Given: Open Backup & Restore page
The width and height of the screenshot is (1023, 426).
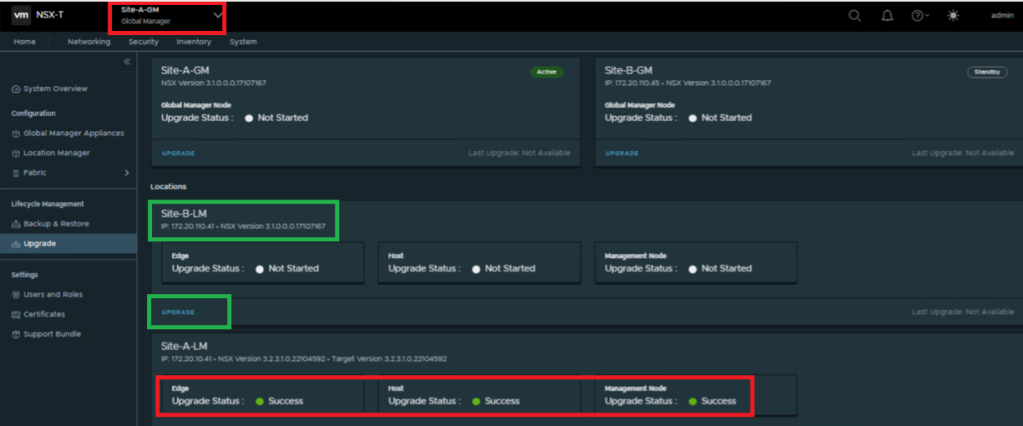Looking at the screenshot, I should pyautogui.click(x=56, y=224).
